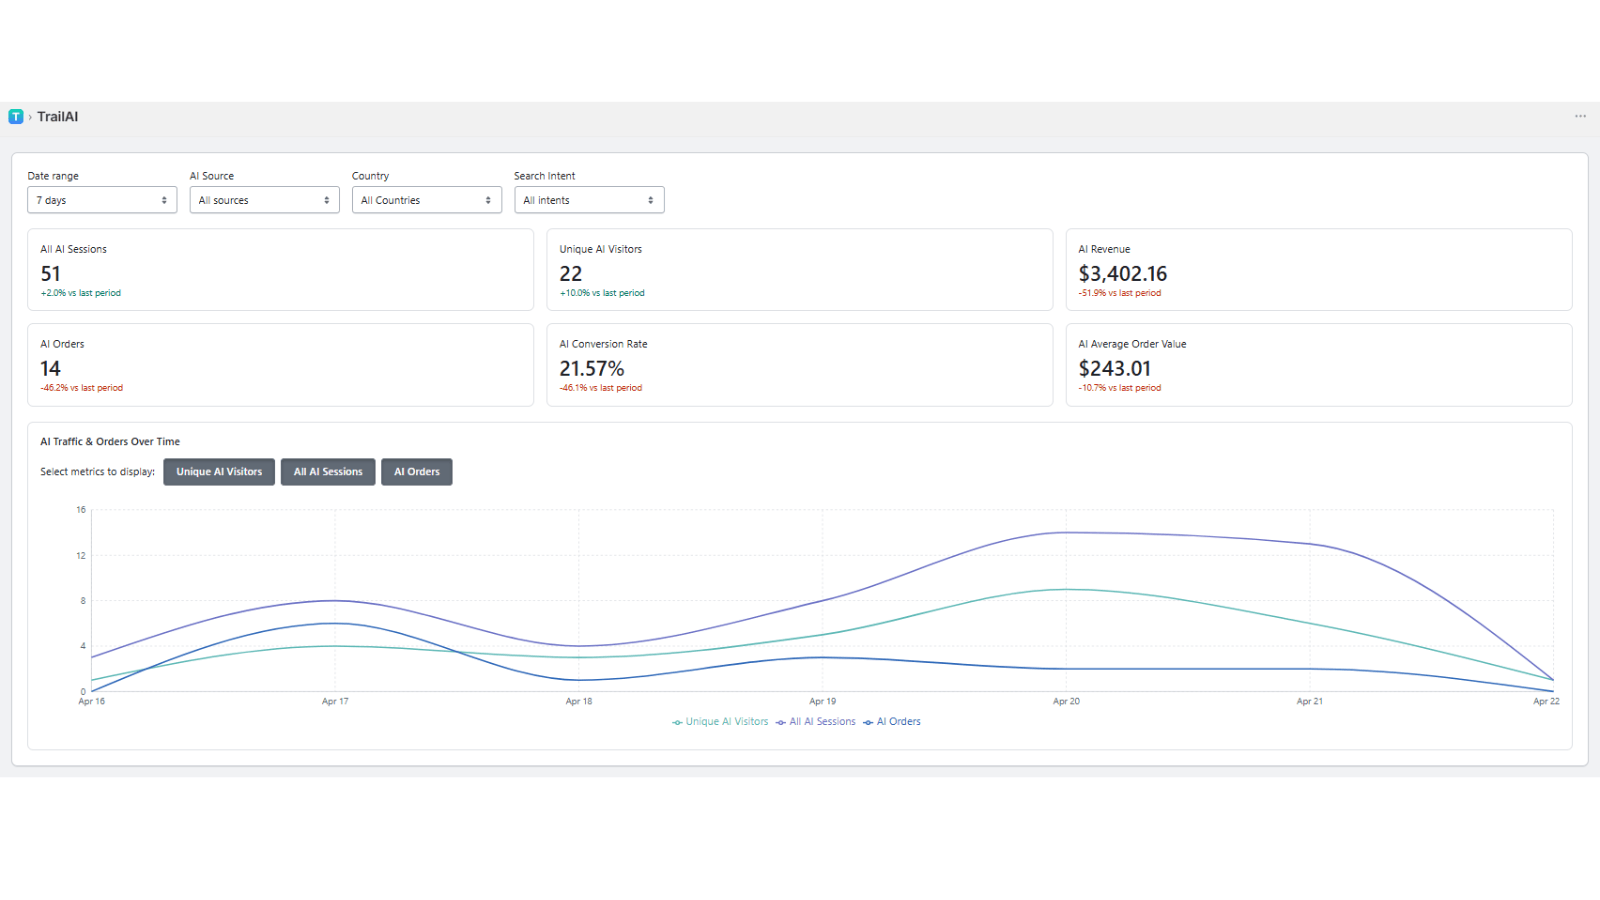1600x900 pixels.
Task: Click the AI Traffic & Orders Over Time heading
Action: (x=110, y=442)
